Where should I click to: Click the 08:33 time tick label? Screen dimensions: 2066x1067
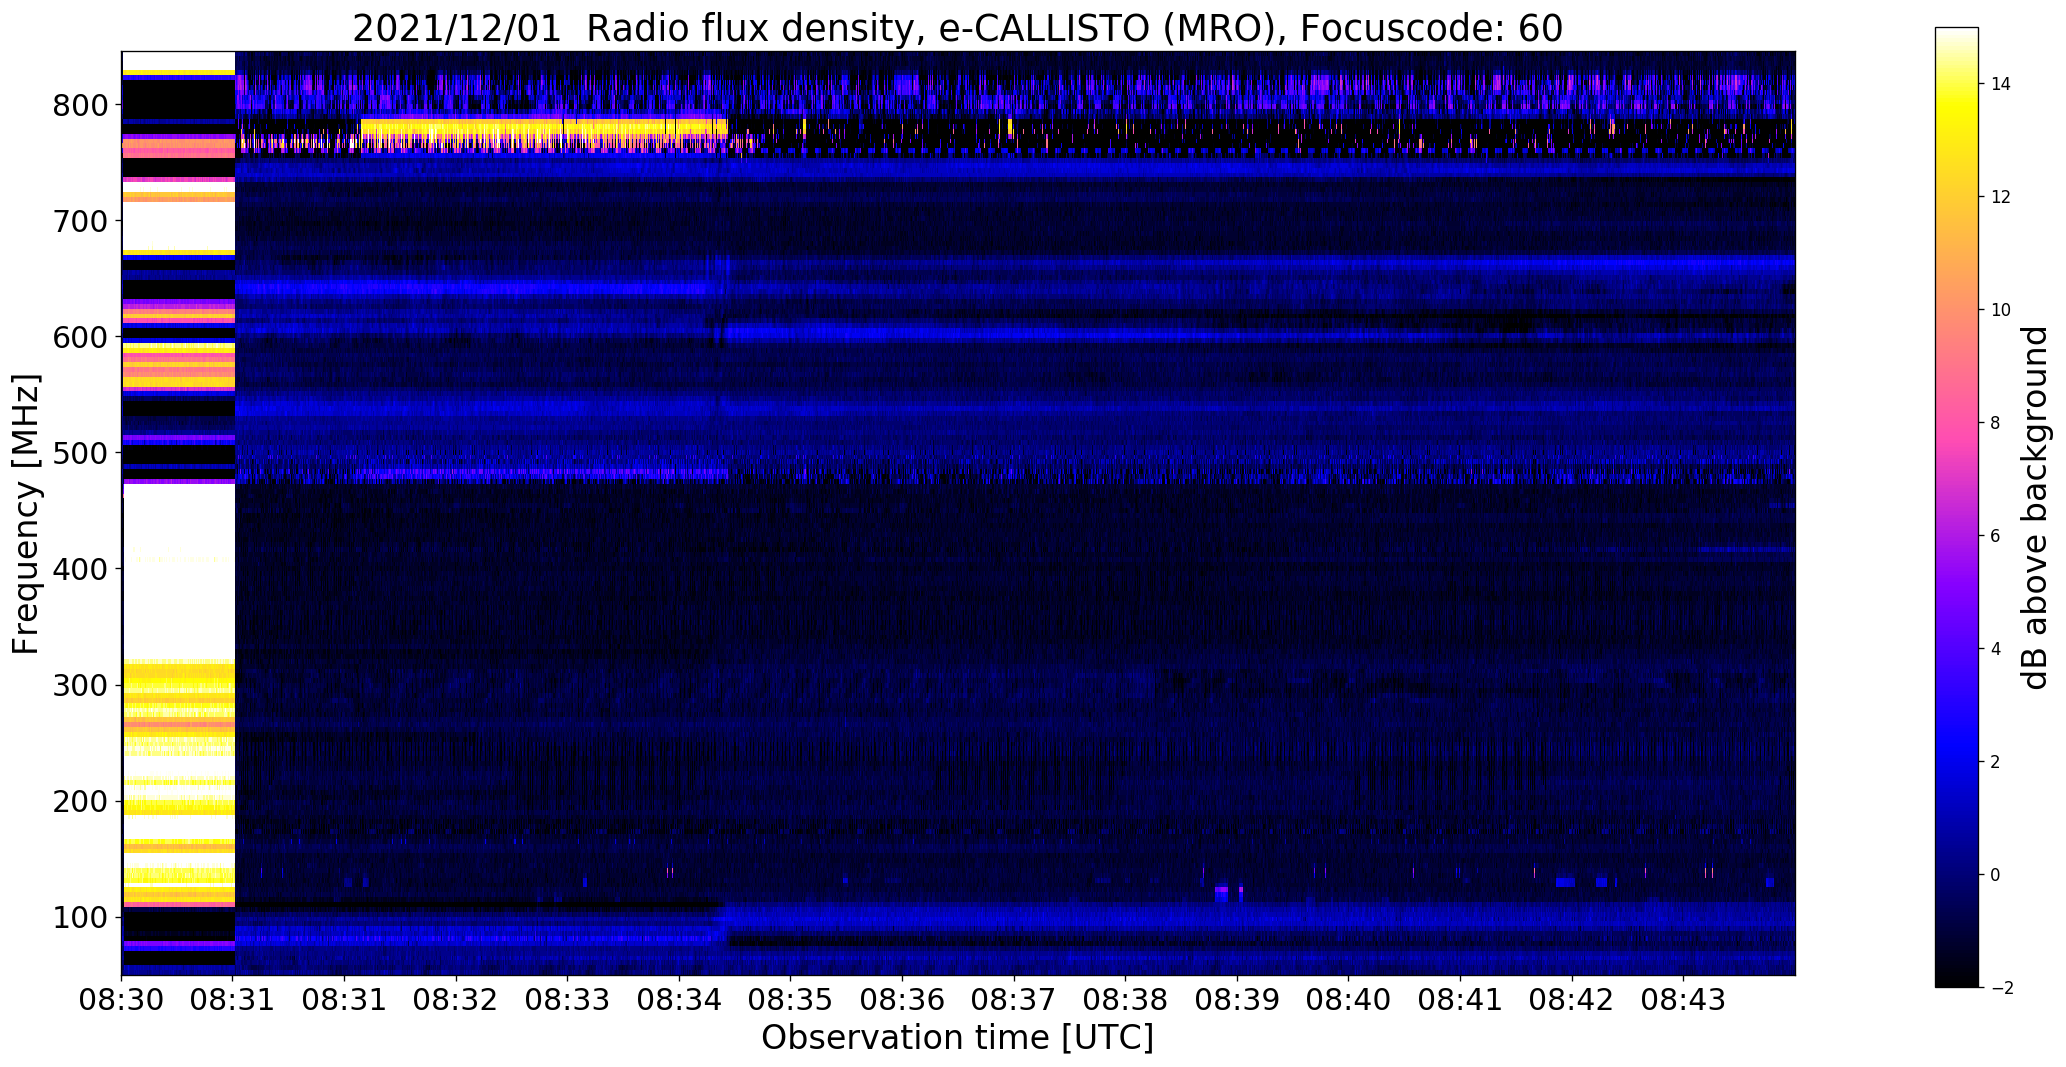(568, 1001)
